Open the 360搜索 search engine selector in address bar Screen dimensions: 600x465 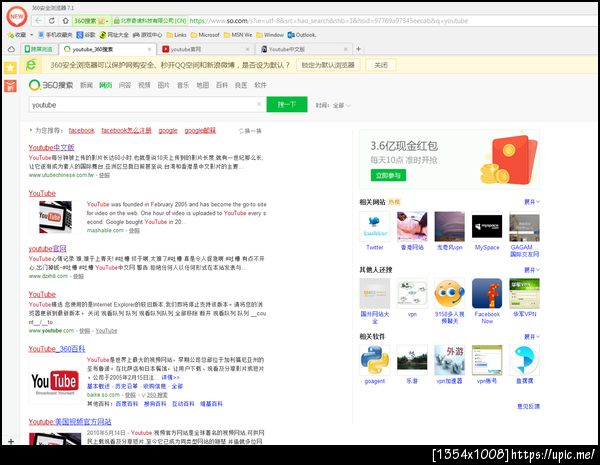point(91,21)
